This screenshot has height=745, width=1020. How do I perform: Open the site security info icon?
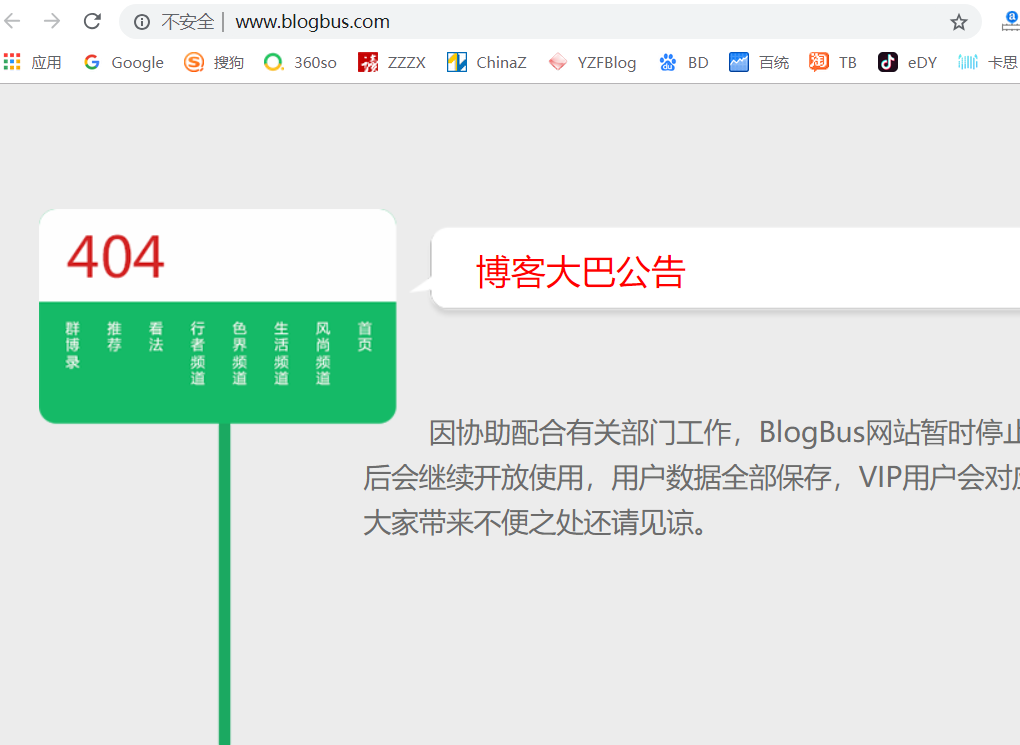point(142,22)
